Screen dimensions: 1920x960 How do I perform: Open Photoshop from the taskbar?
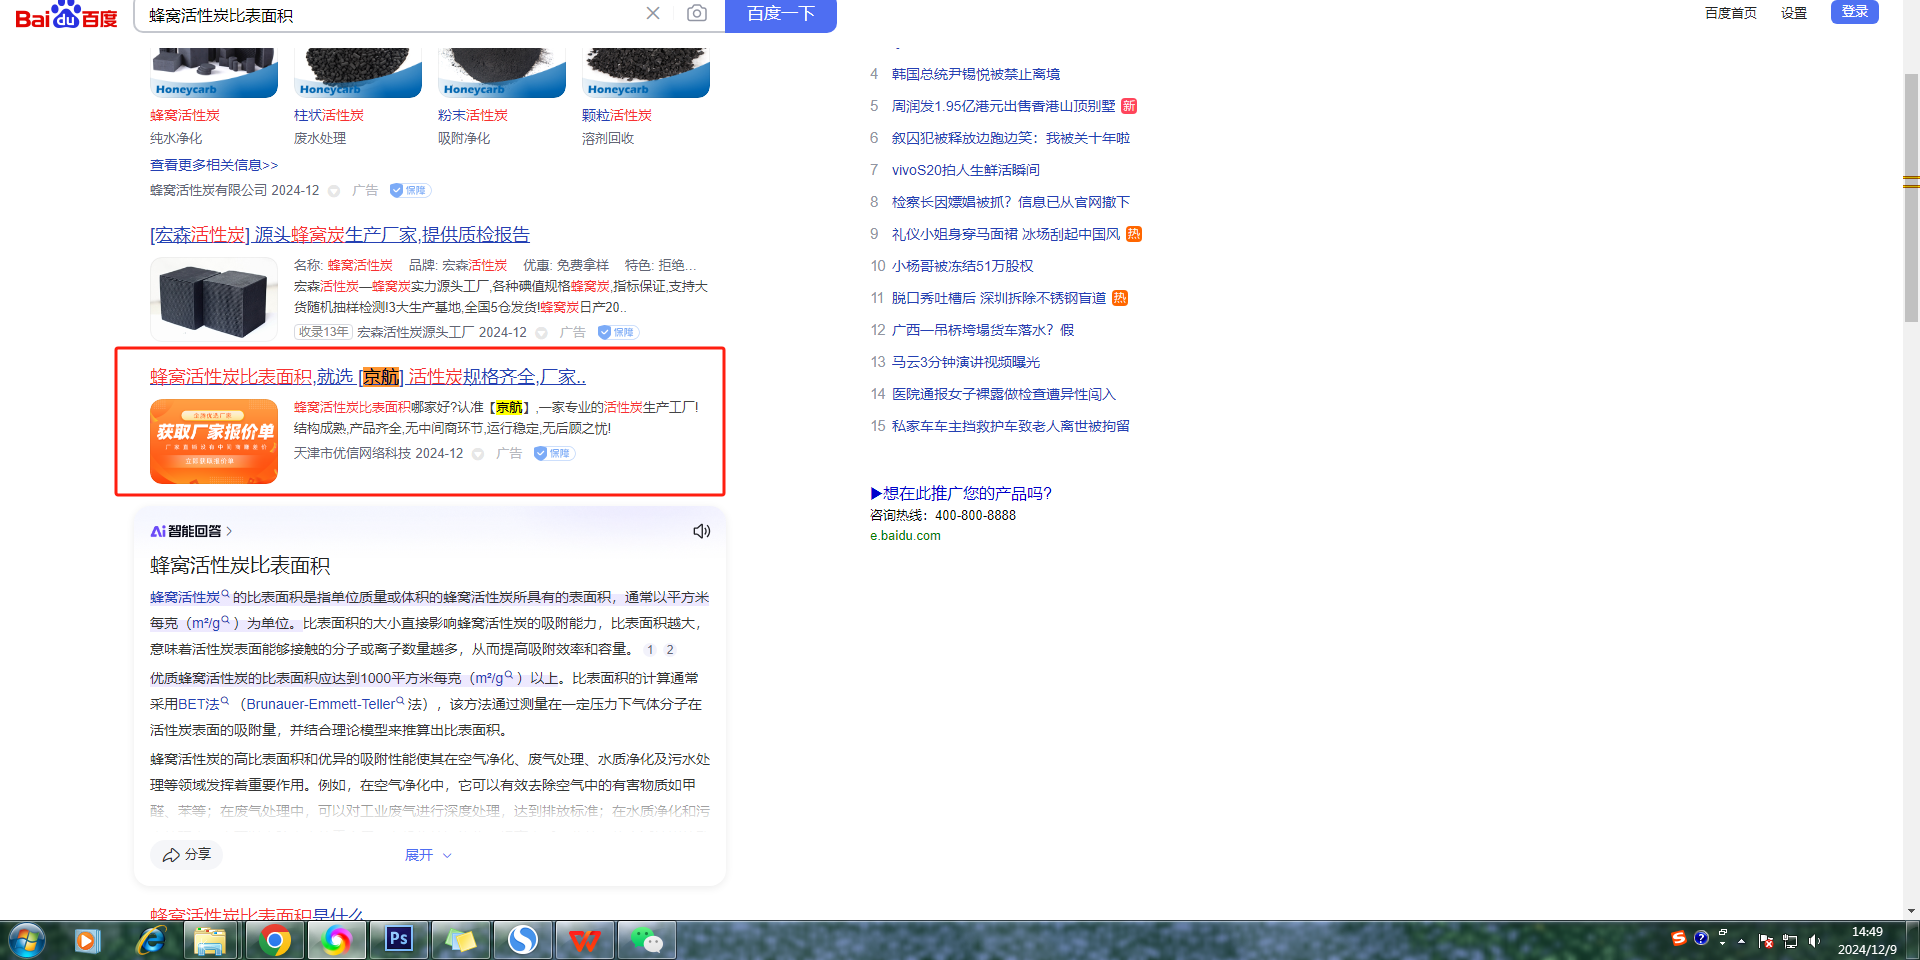[x=399, y=941]
